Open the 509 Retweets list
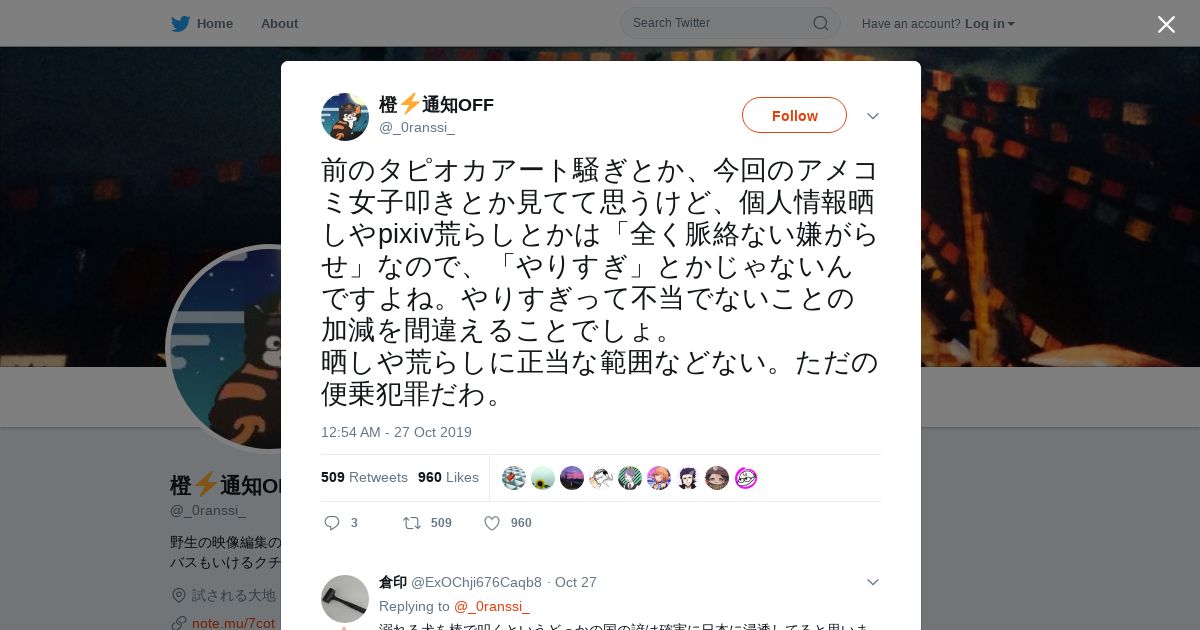This screenshot has width=1200, height=630. coord(364,477)
